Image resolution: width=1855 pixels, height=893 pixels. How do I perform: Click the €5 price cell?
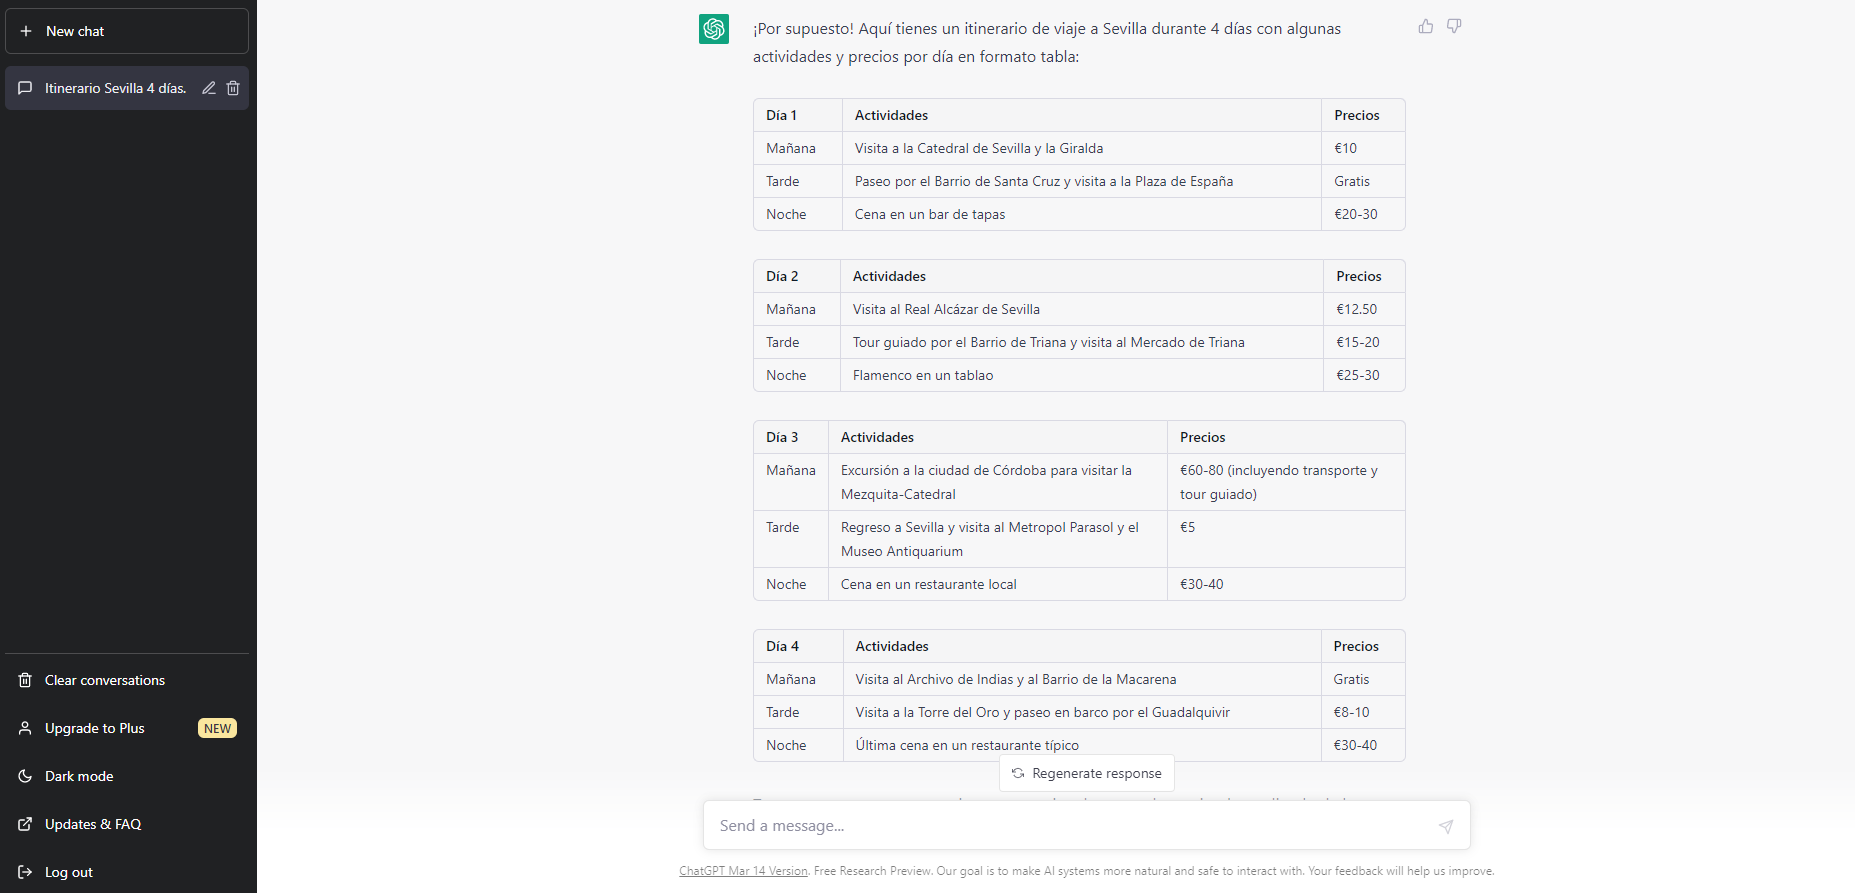pos(1286,539)
